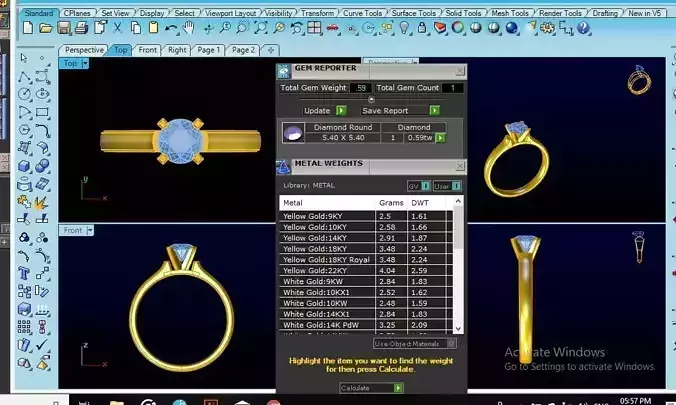Click the taskbar clock showing 05:57 PM
The image size is (676, 405).
point(635,401)
